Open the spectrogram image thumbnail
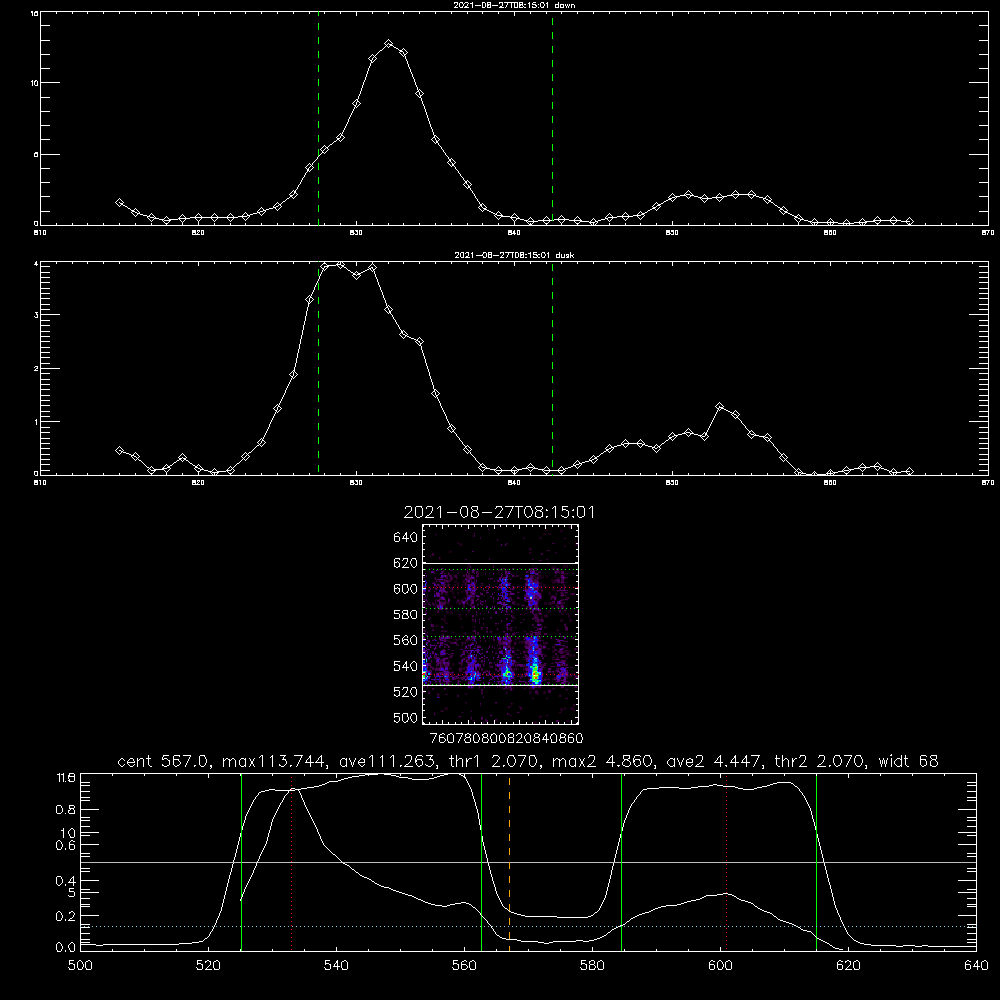Screen dimensions: 1000x1000 tap(501, 624)
